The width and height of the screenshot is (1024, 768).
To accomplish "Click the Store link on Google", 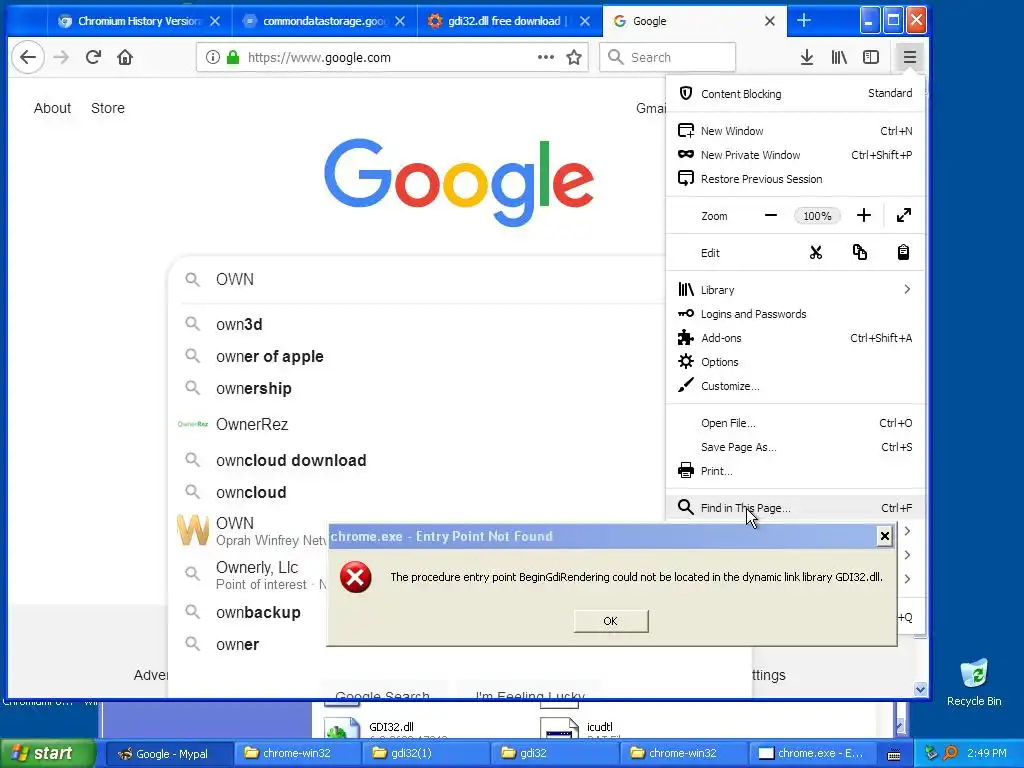I will click(108, 108).
